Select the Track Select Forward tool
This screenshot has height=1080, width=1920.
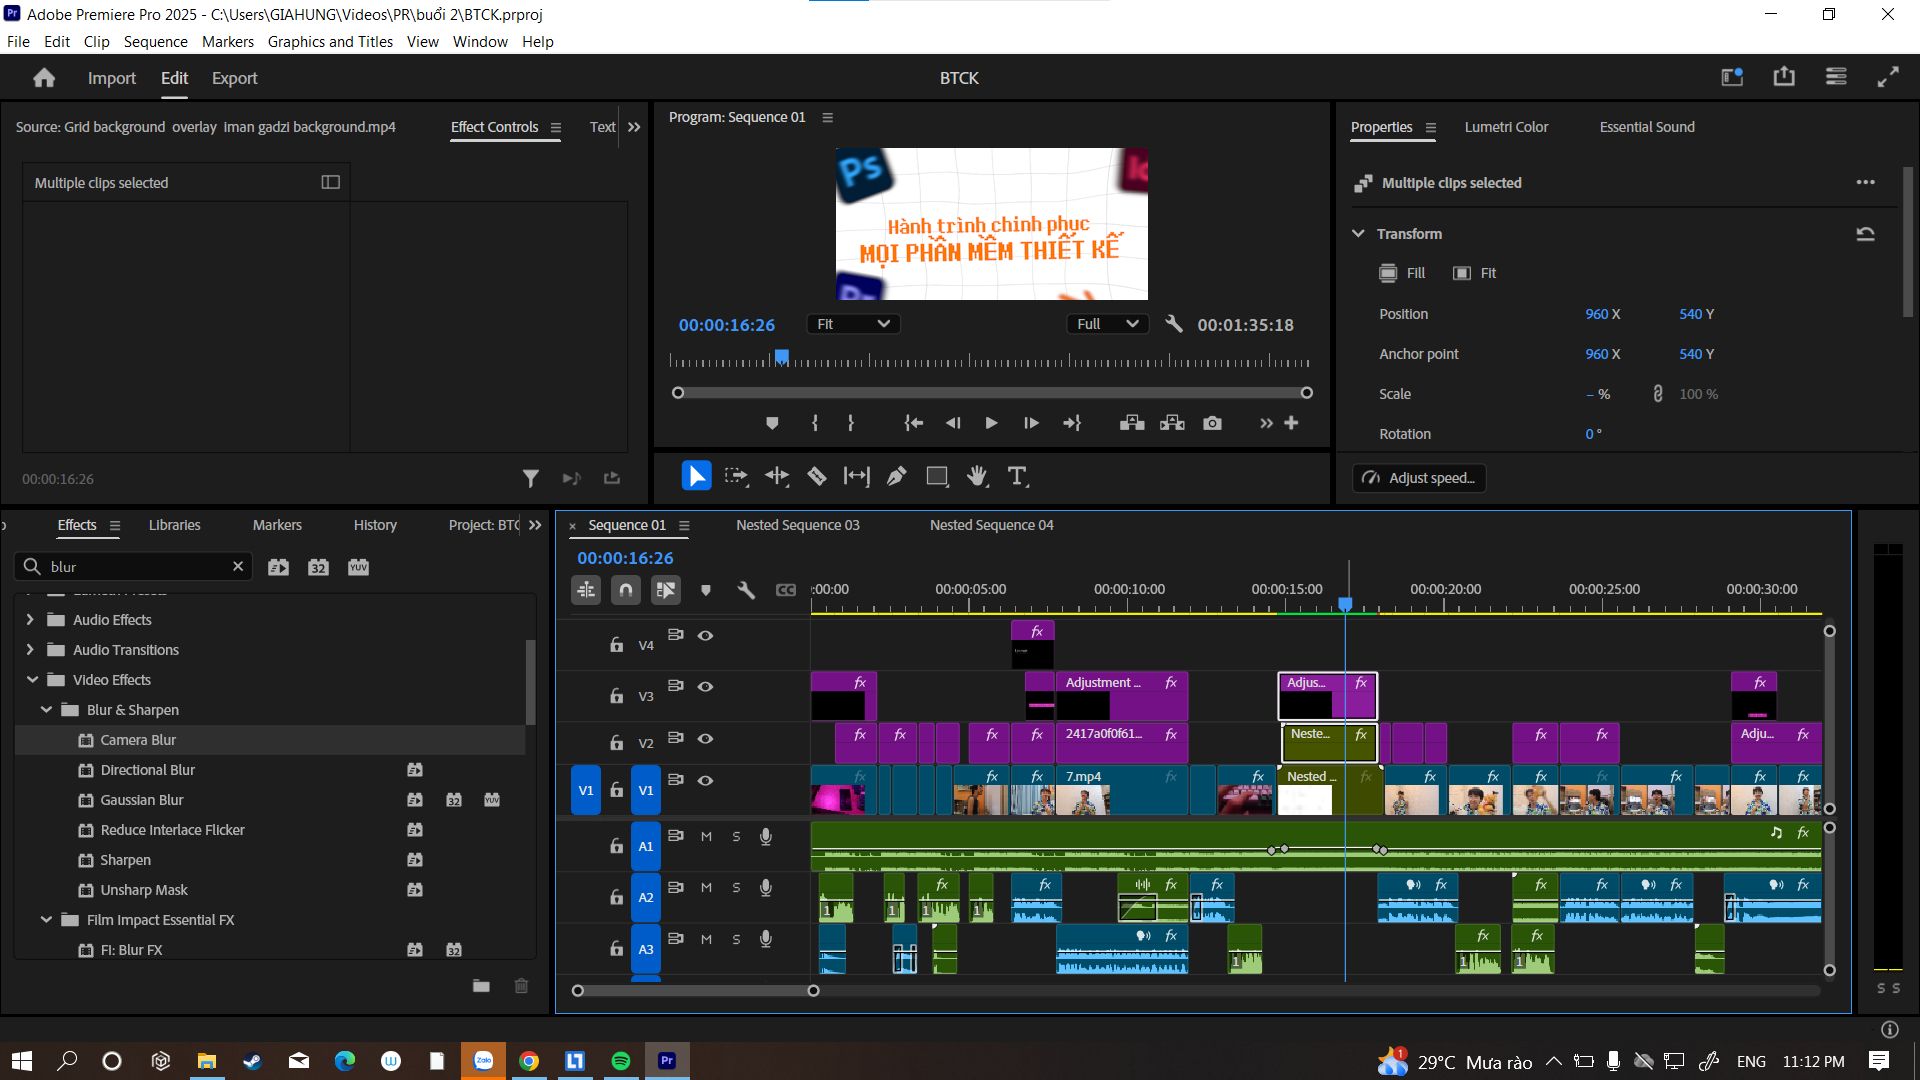737,477
